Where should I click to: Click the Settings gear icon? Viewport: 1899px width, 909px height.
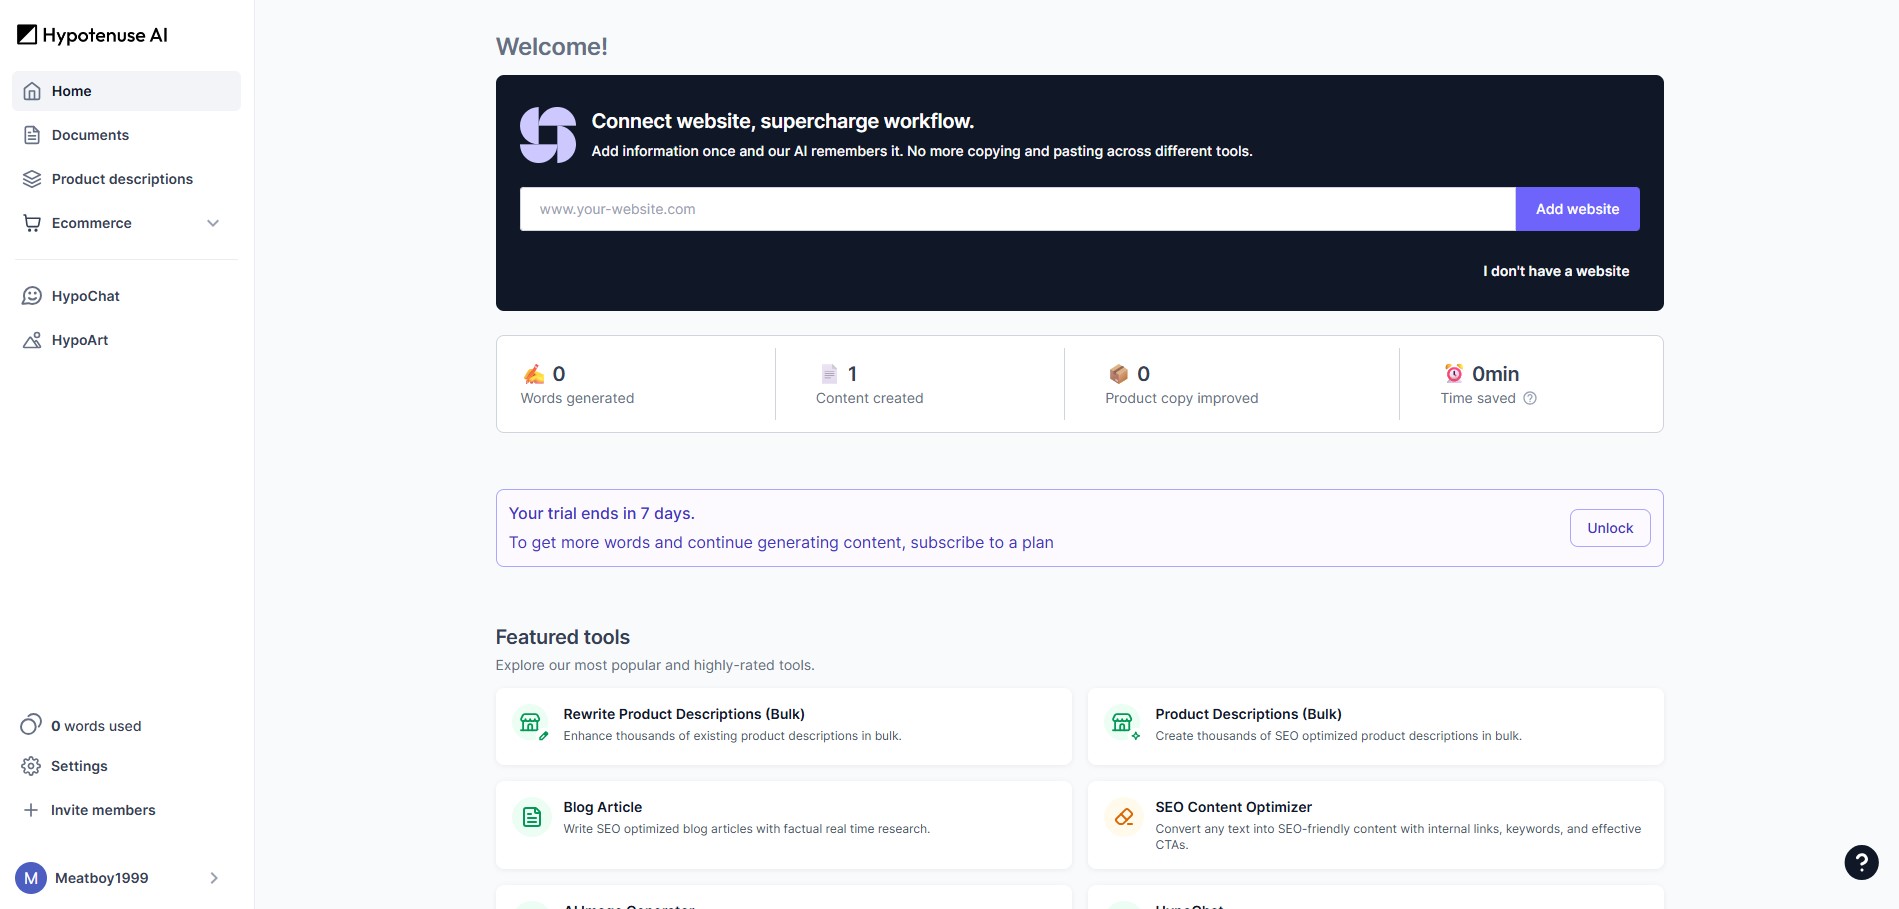click(31, 766)
